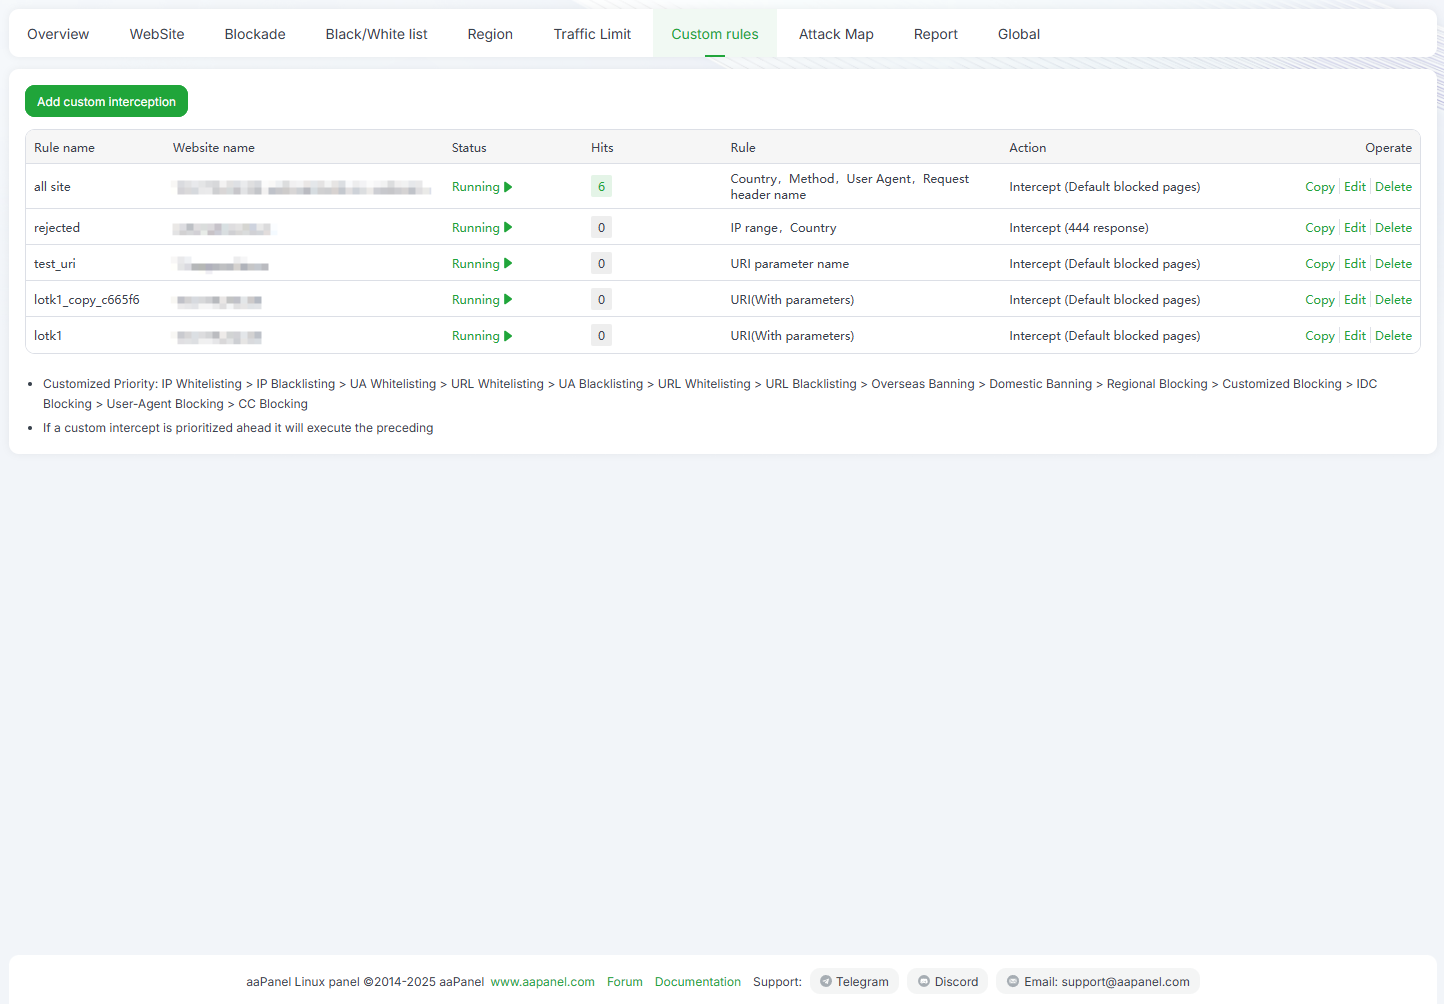Copy the 'all site' rule

click(1319, 187)
